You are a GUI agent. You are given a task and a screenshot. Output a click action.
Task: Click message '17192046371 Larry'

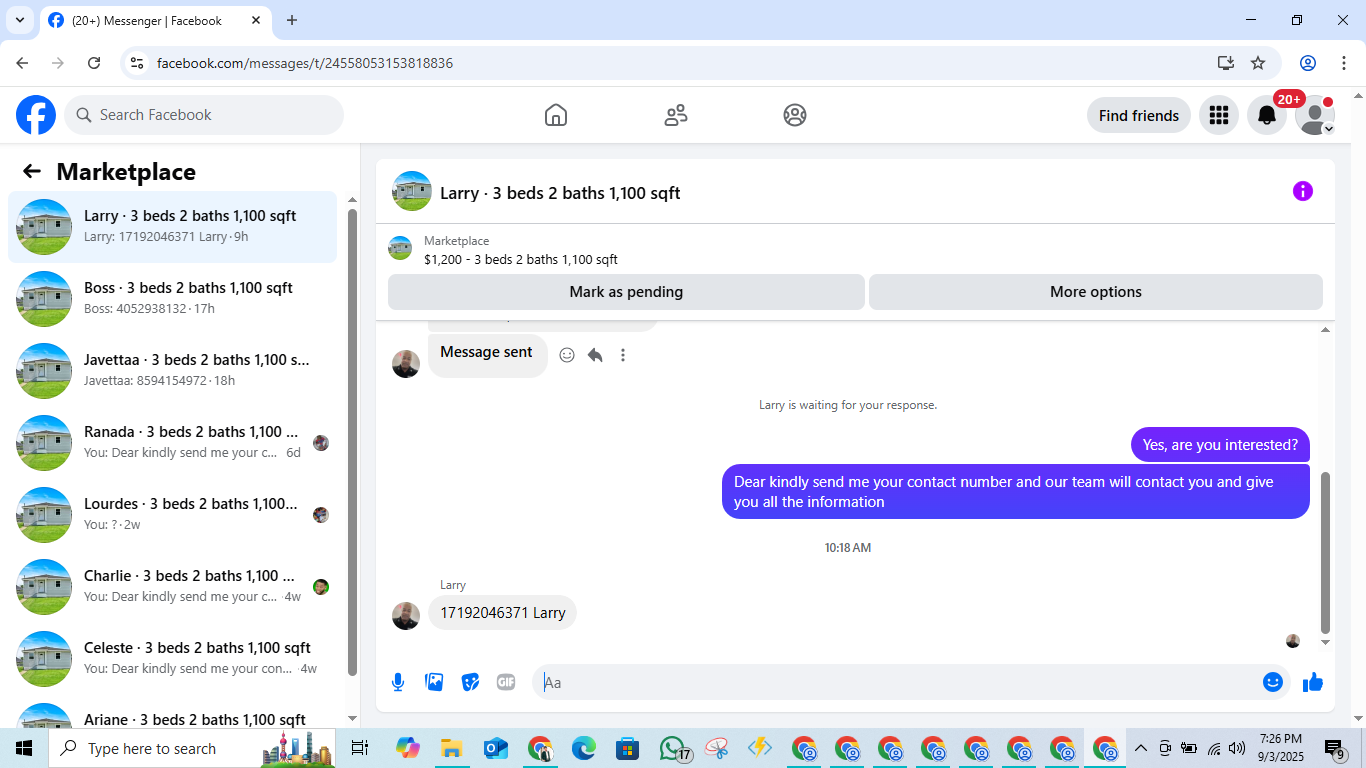(503, 613)
